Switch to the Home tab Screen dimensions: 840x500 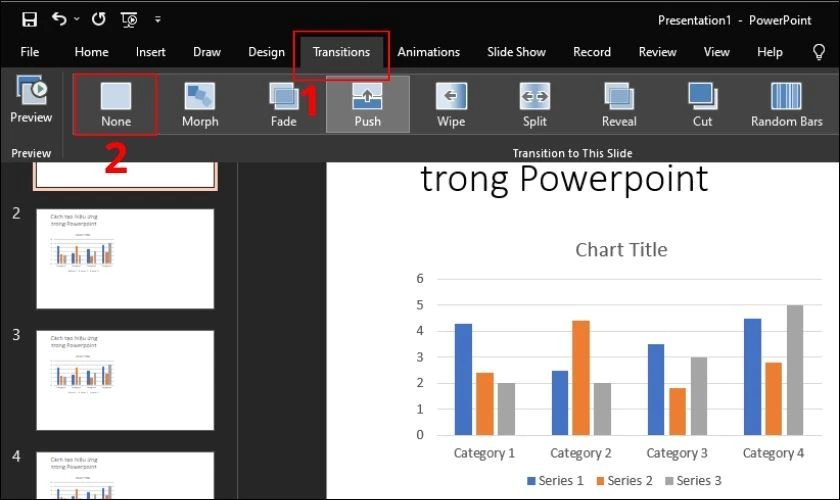click(x=92, y=52)
